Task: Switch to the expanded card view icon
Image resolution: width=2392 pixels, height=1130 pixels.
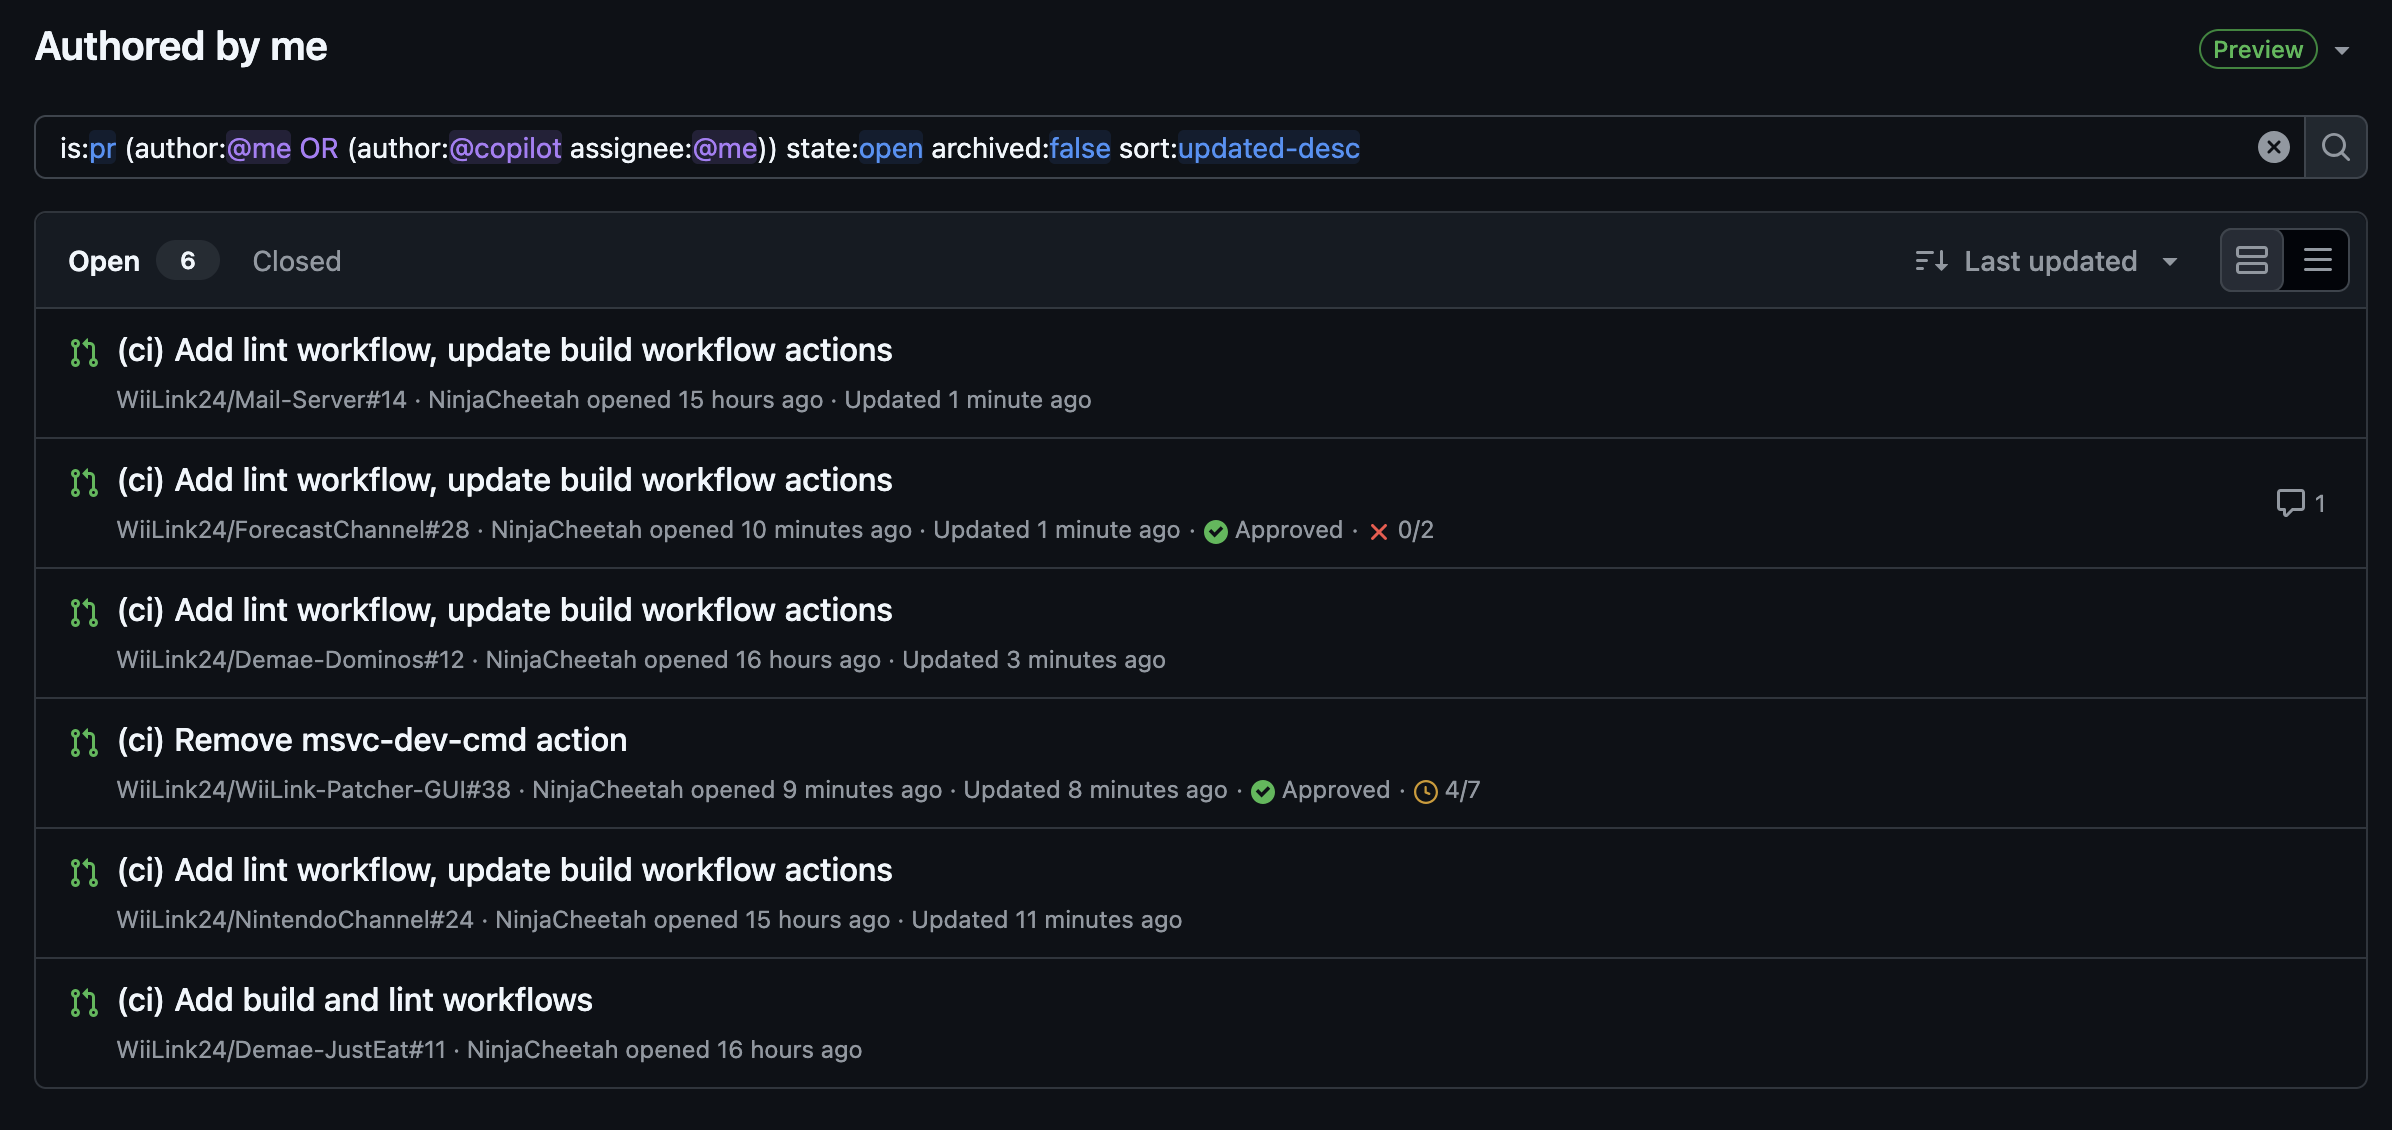Action: point(2252,260)
